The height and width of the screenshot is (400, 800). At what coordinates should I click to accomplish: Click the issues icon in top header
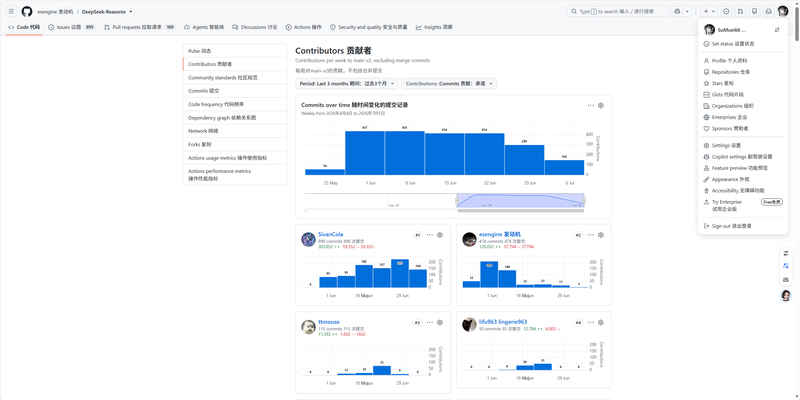[727, 11]
